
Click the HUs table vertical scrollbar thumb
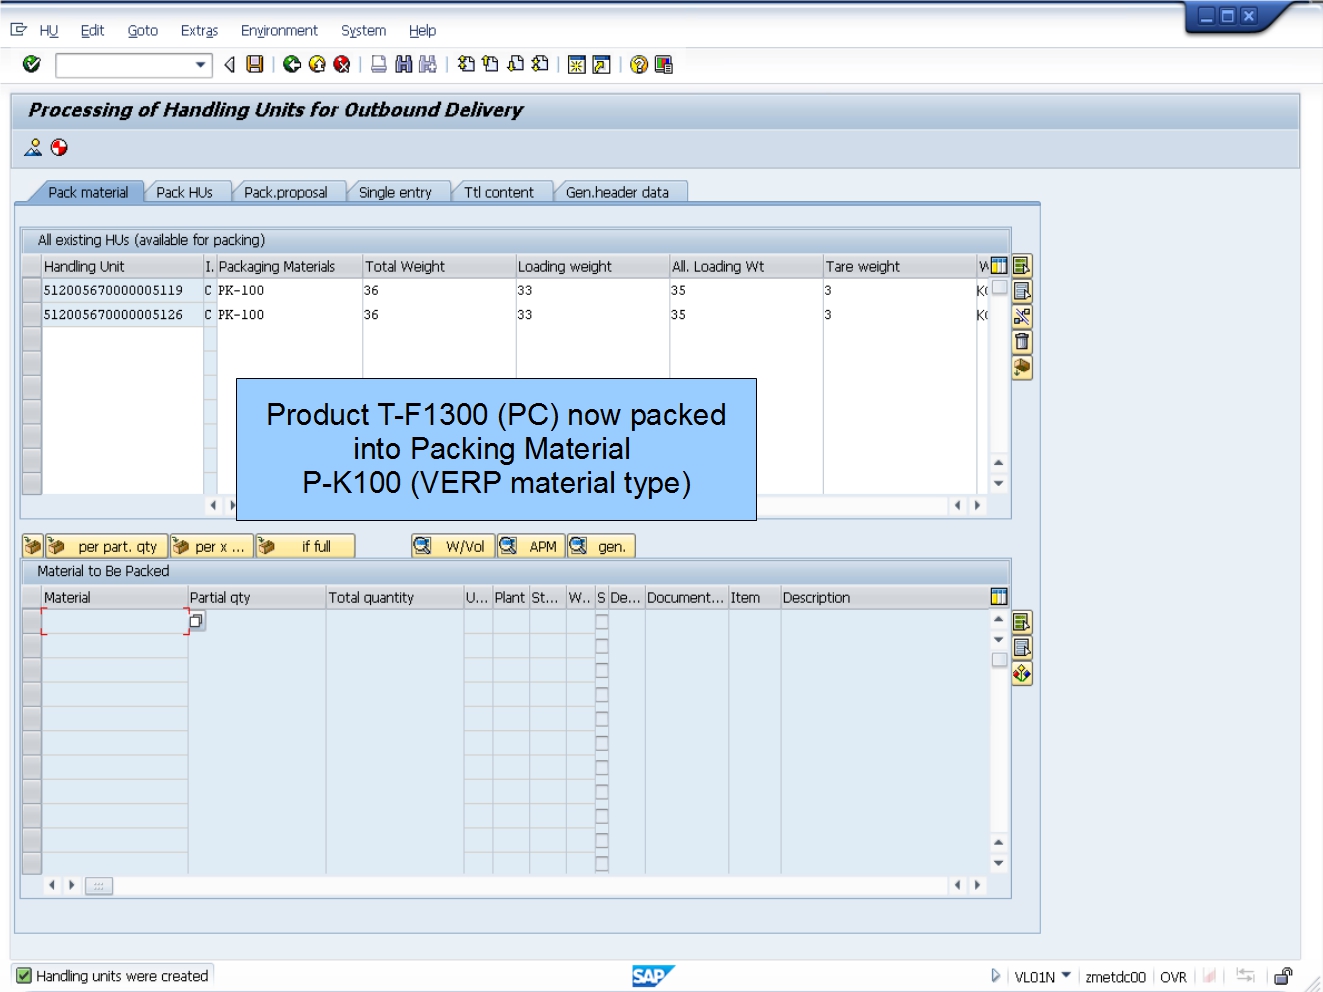999,287
